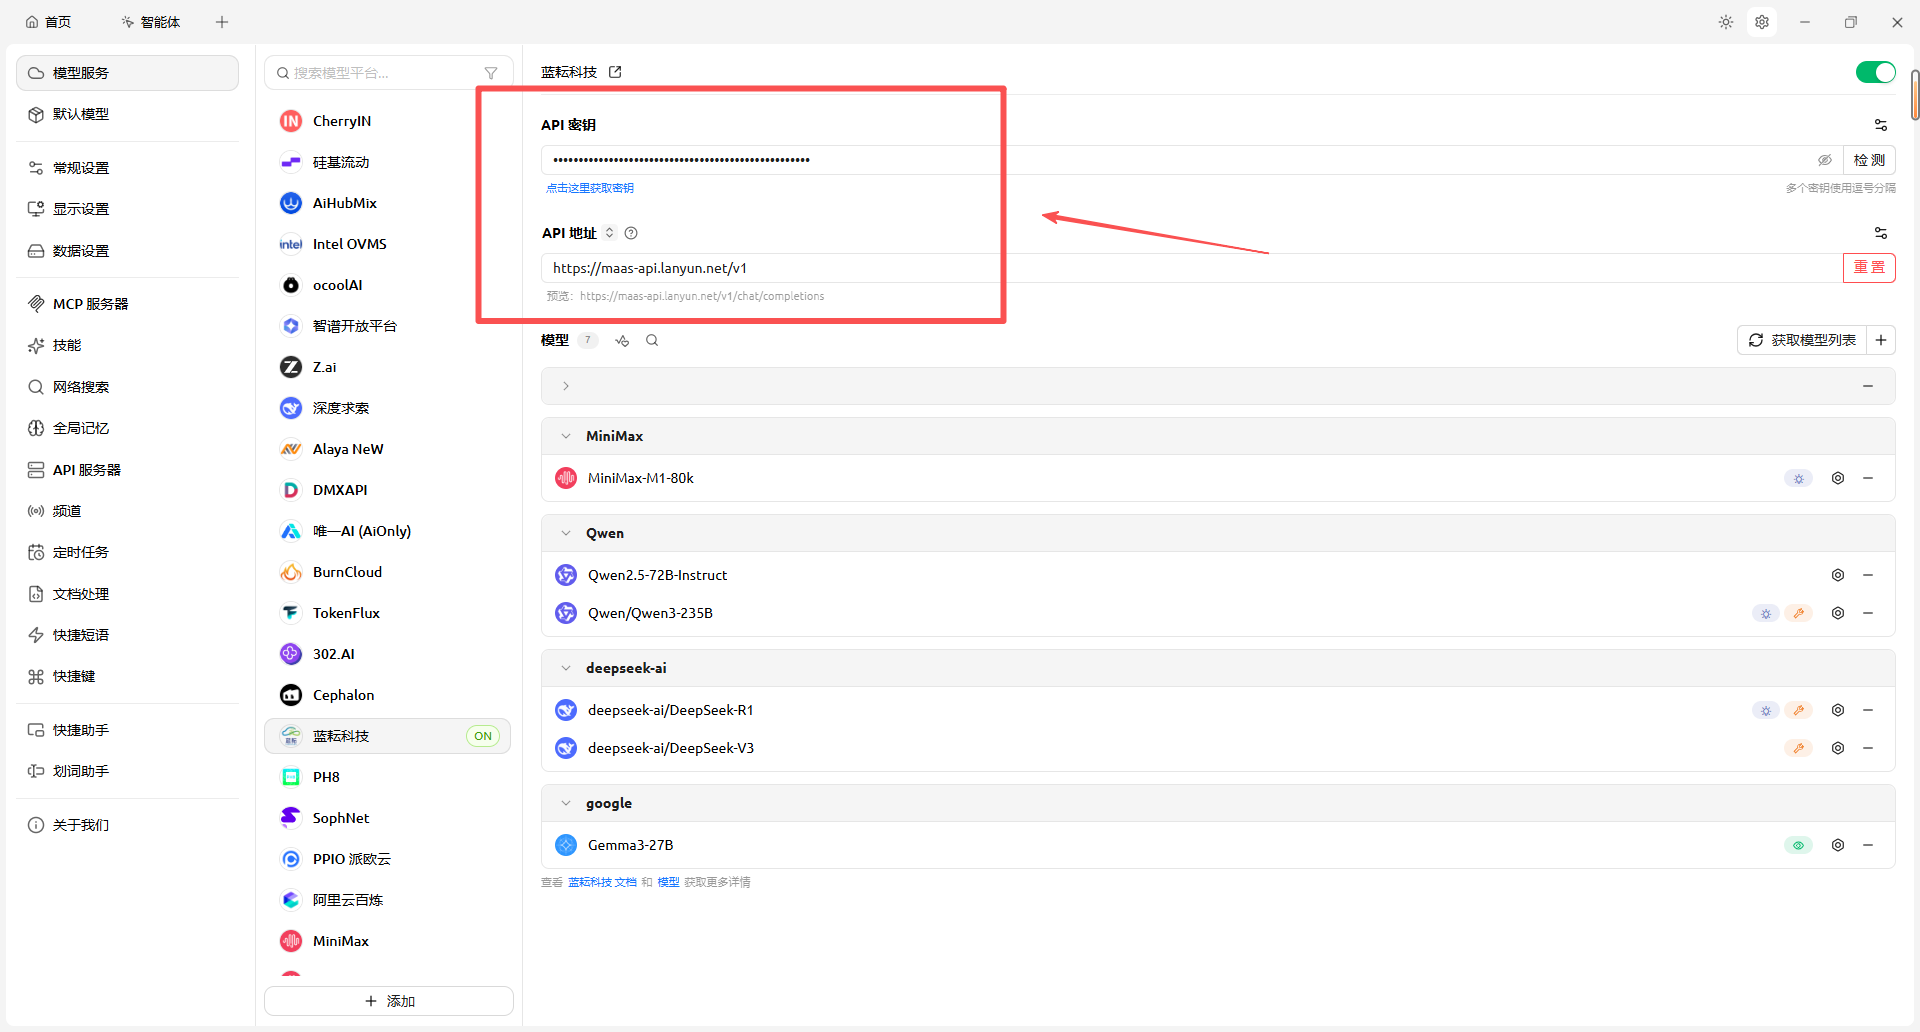Click the 重置 button for API address

[x=1869, y=268]
